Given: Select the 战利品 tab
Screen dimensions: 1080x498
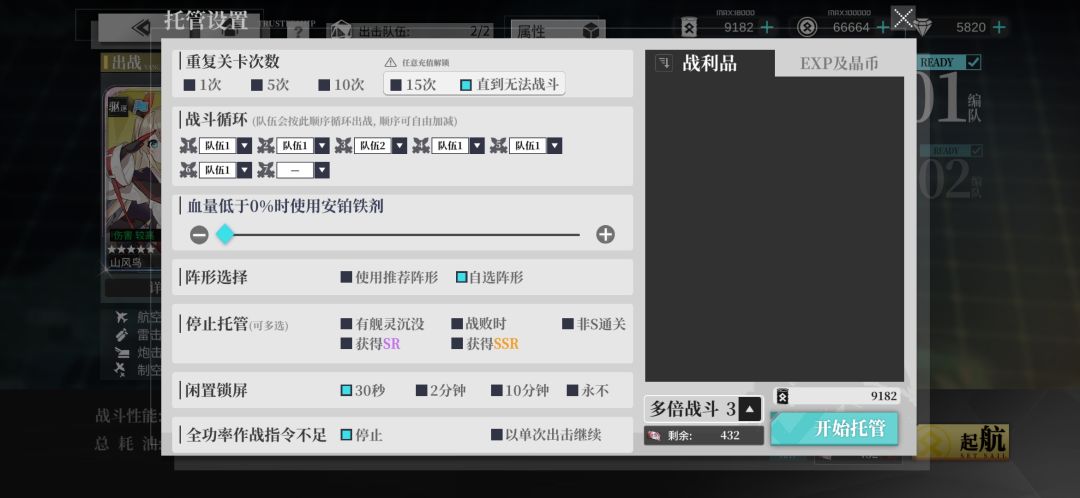Looking at the screenshot, I should [710, 63].
